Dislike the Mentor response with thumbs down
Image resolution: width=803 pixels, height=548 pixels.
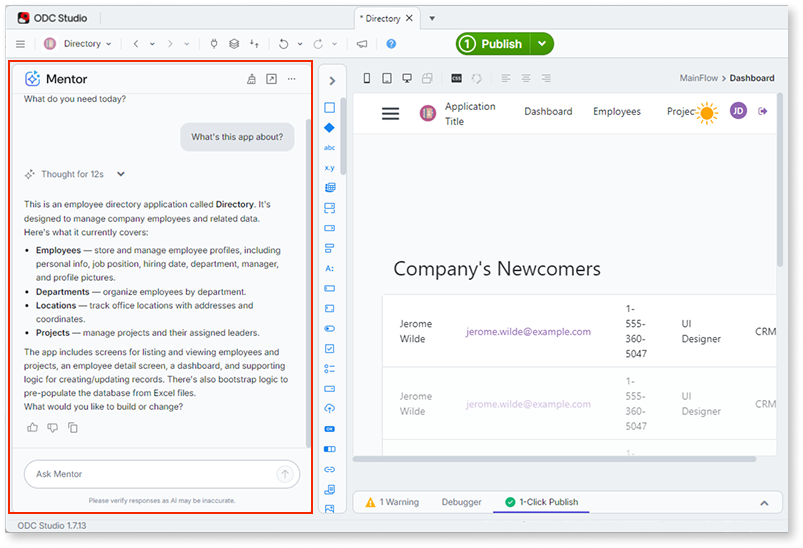53,427
